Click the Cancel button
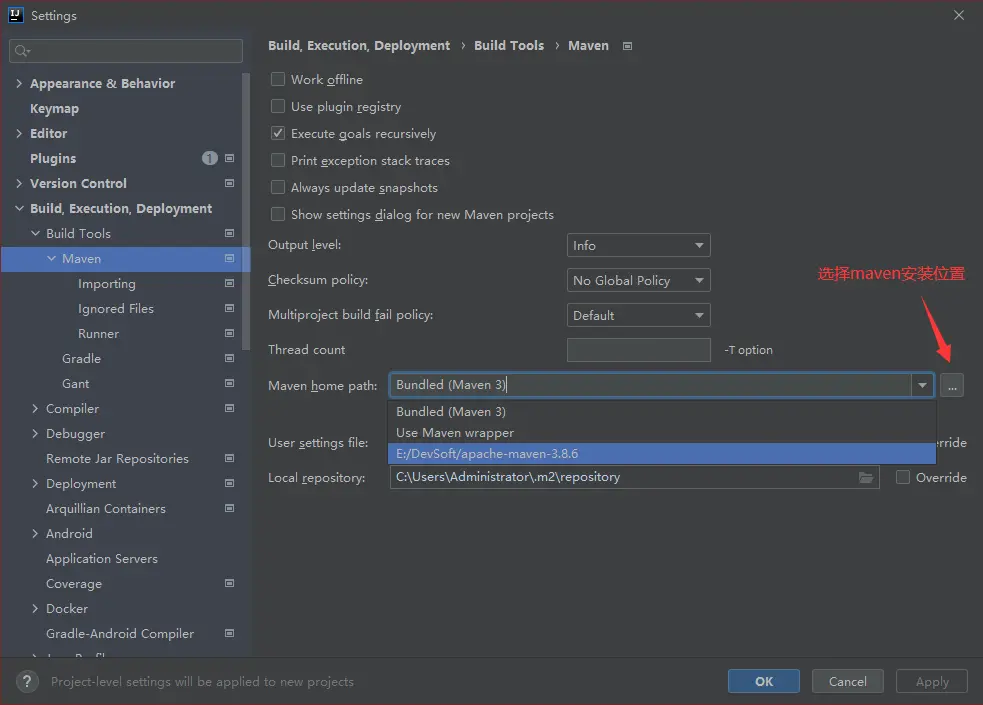 coord(847,681)
